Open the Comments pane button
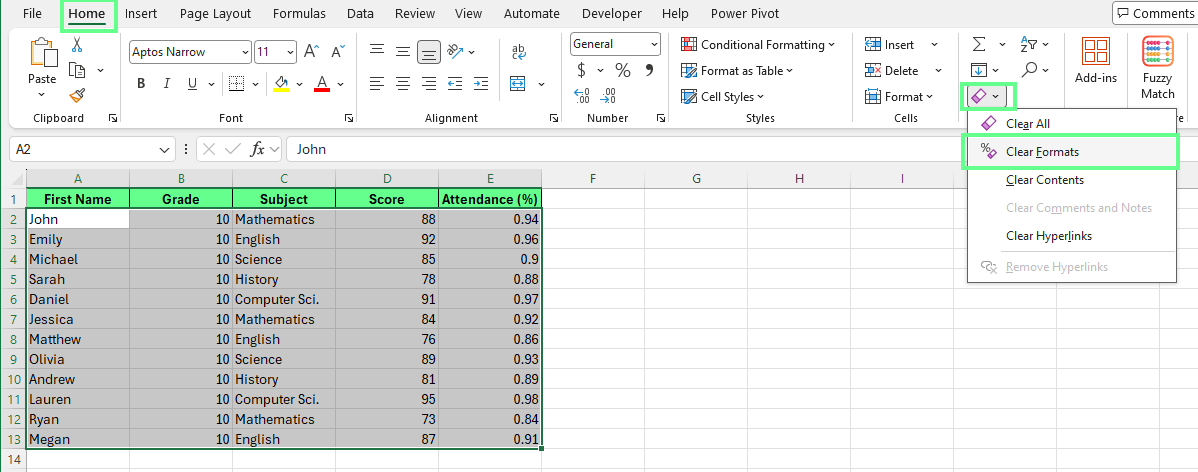 pyautogui.click(x=1154, y=14)
